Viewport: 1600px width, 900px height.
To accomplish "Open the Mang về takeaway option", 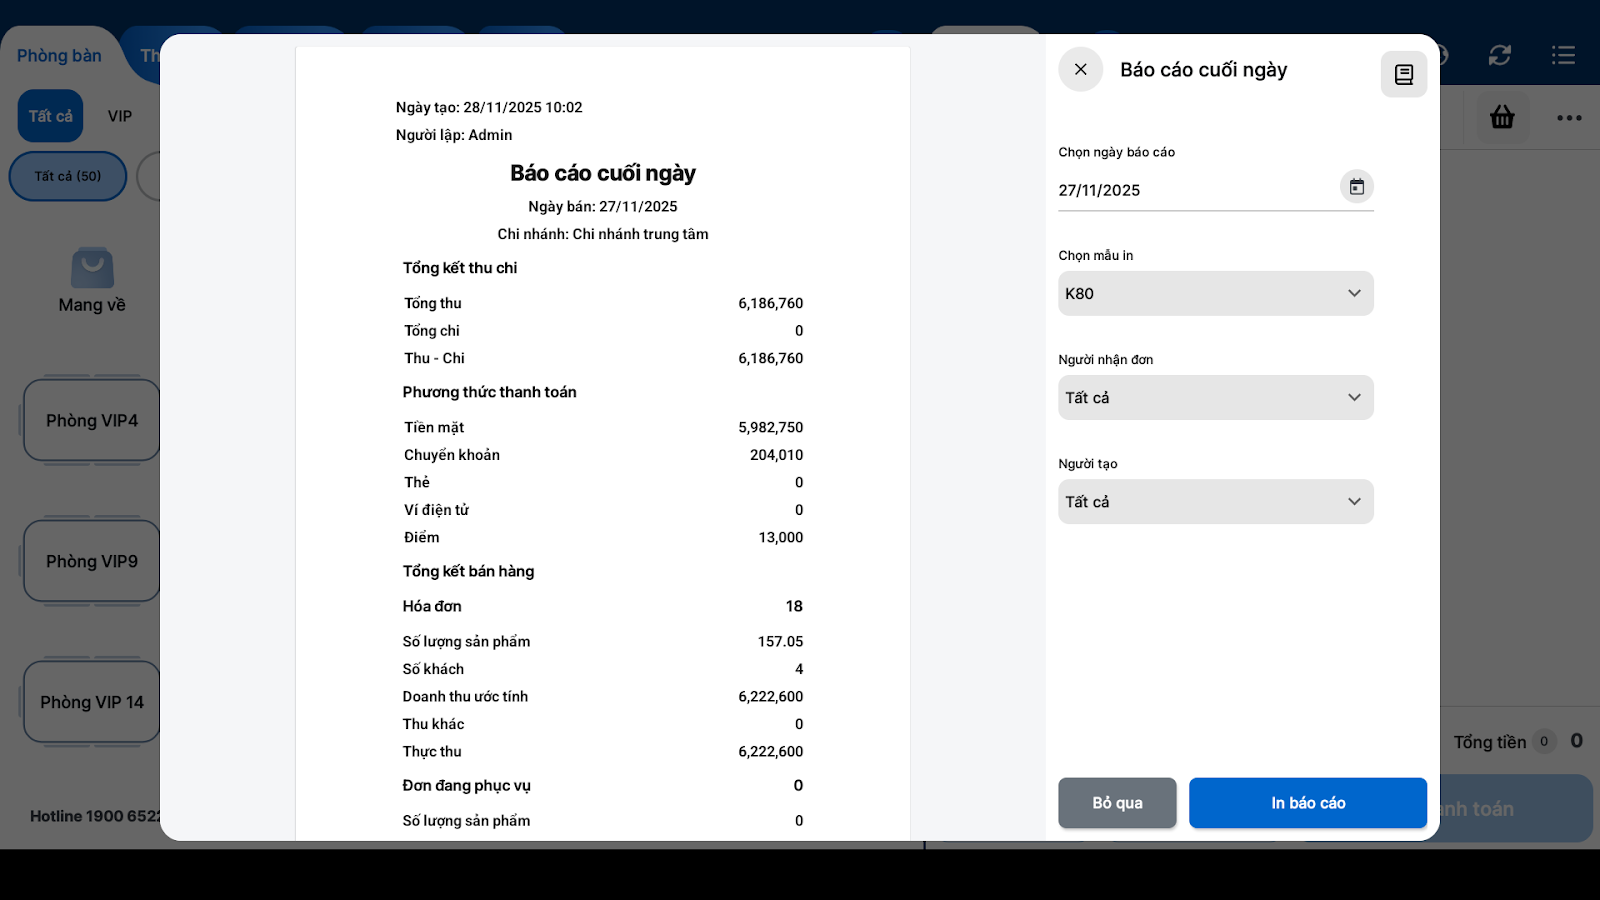I will [x=92, y=281].
